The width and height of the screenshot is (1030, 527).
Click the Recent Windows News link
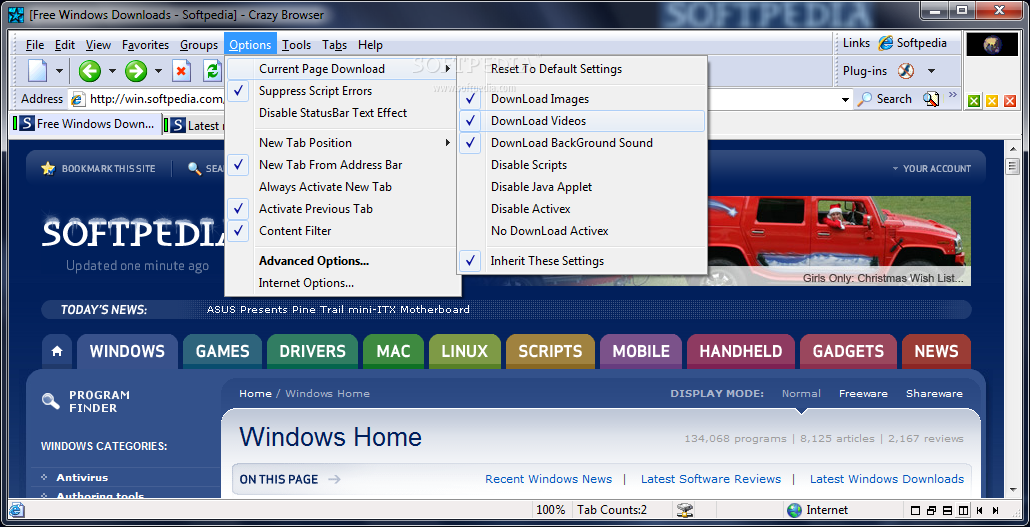point(549,479)
